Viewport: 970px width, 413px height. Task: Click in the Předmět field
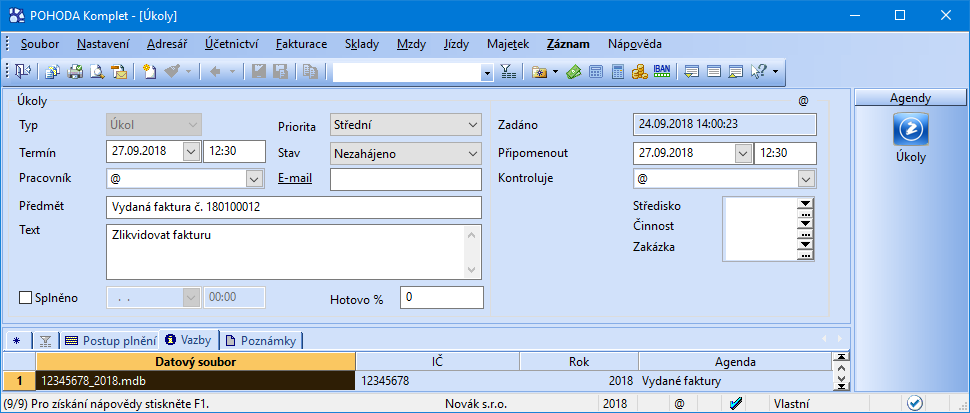pos(294,208)
